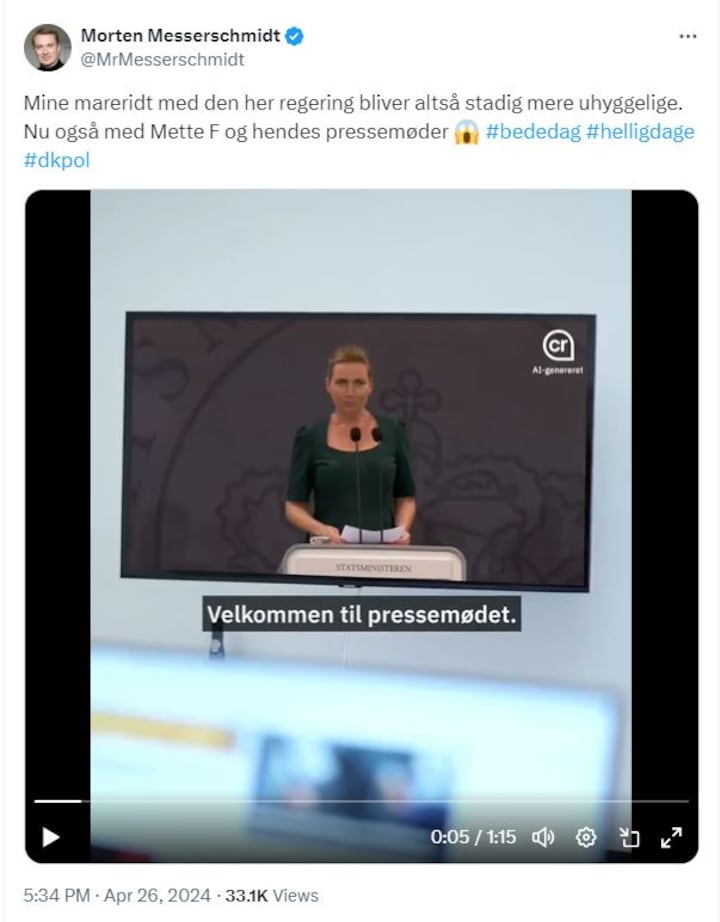
Task: Open the 5:34 PM · Apr 26, 2024 timestamp
Action: pos(117,896)
